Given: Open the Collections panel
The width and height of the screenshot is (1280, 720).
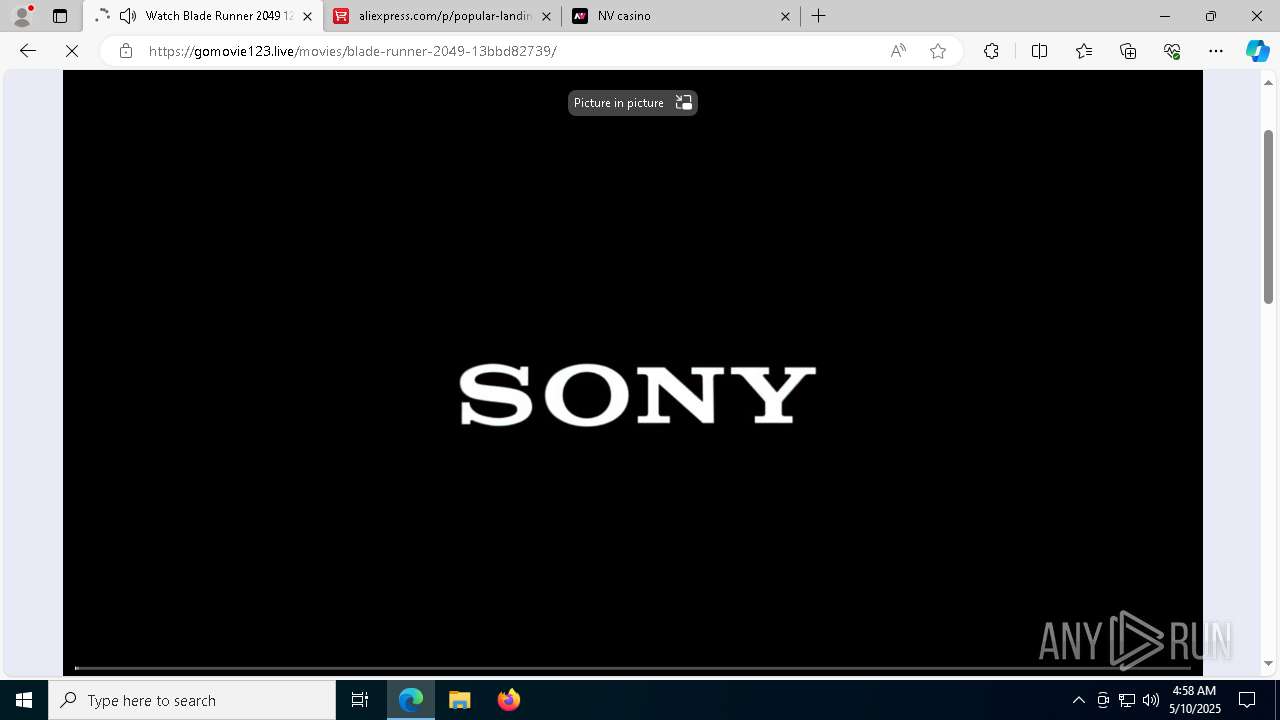Looking at the screenshot, I should pos(1128,51).
